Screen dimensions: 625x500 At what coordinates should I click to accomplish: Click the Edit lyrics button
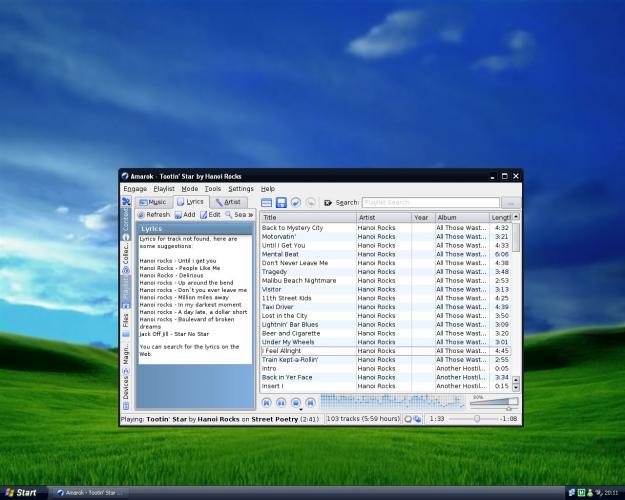click(x=211, y=215)
